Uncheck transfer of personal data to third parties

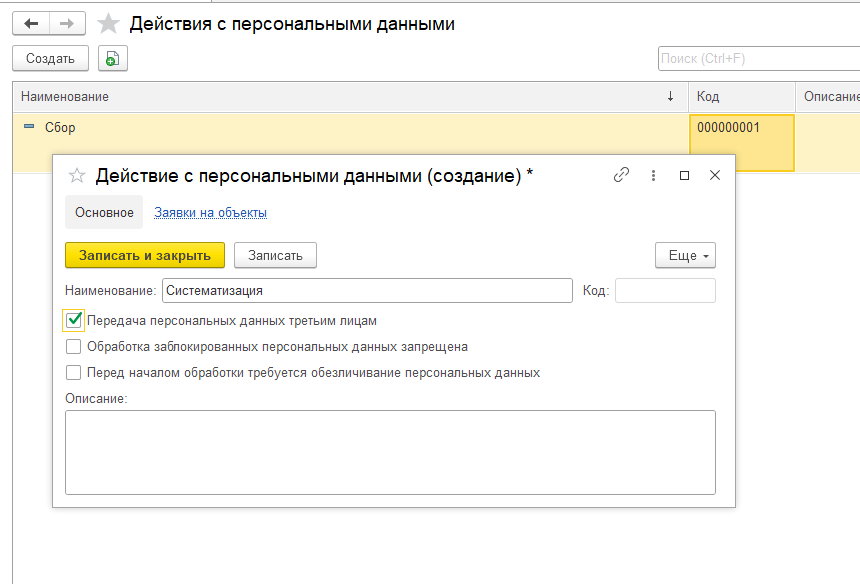[73, 321]
